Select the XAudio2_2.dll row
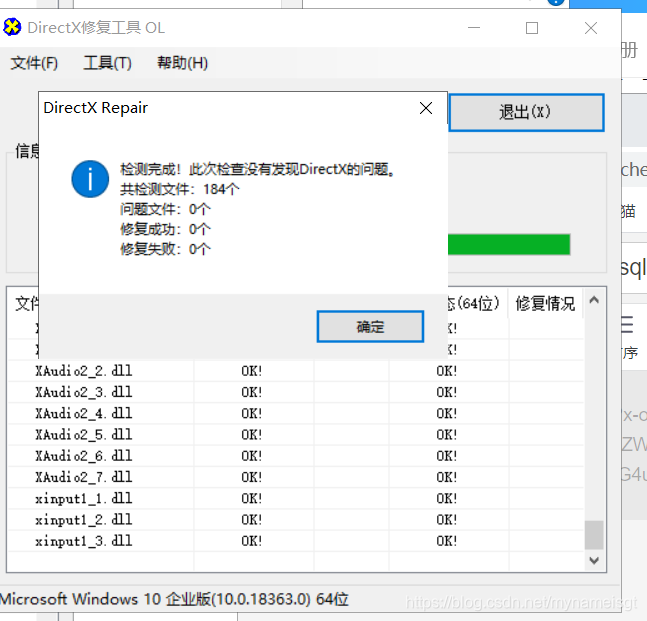This screenshot has height=621, width=647. 295,371
